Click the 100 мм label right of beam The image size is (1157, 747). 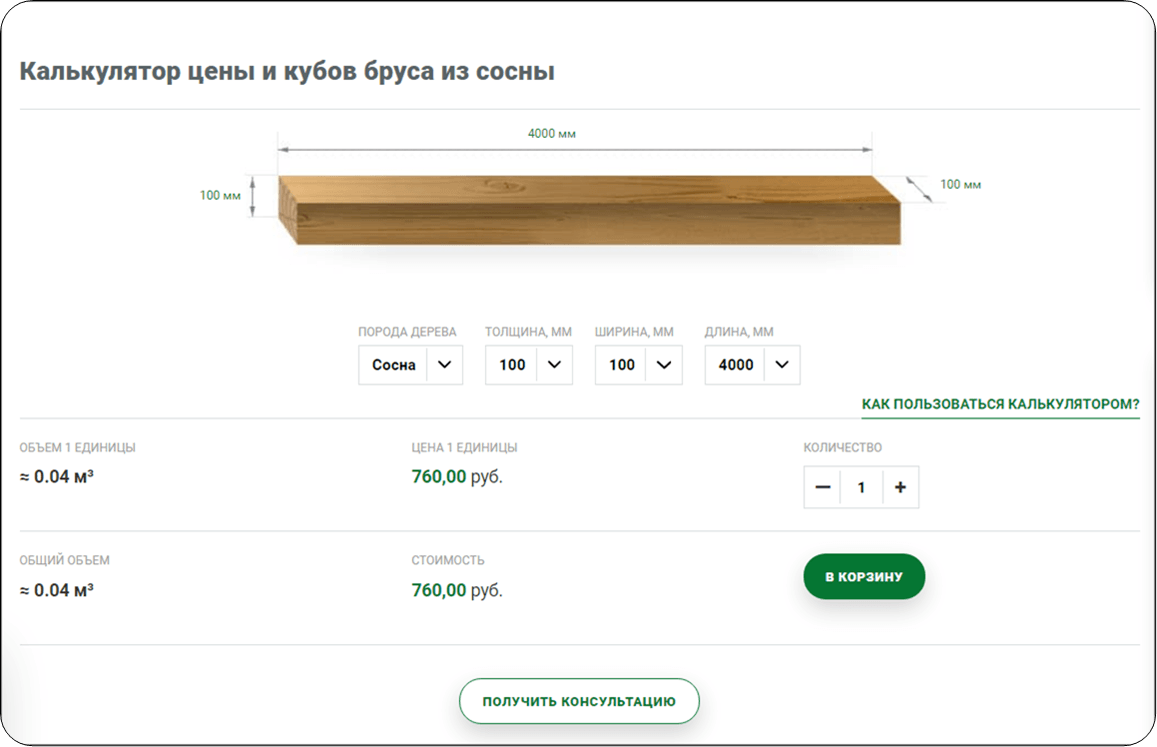(960, 185)
